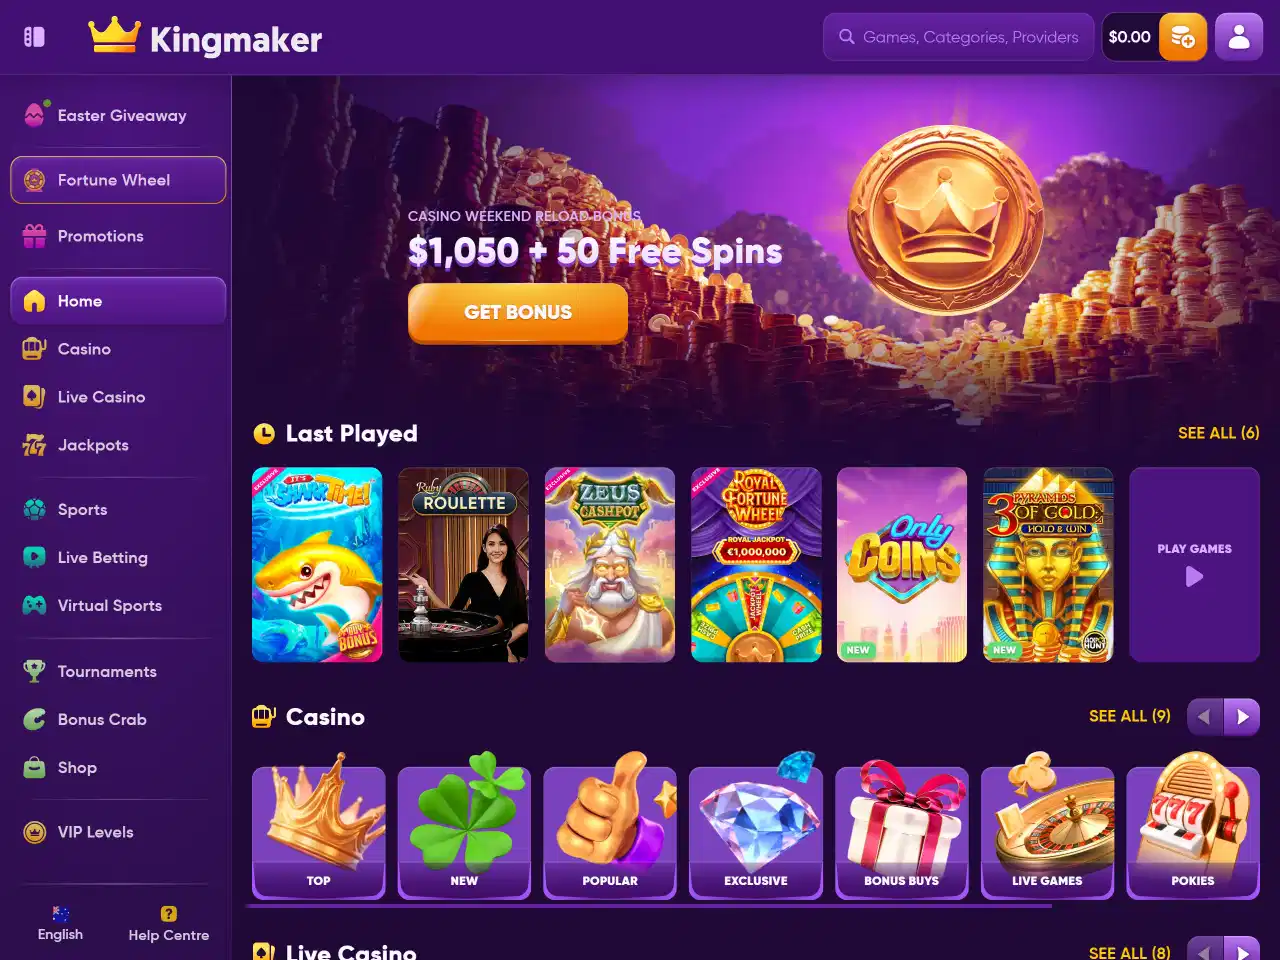This screenshot has width=1280, height=960.
Task: Open See All (6) last played
Action: 1218,433
